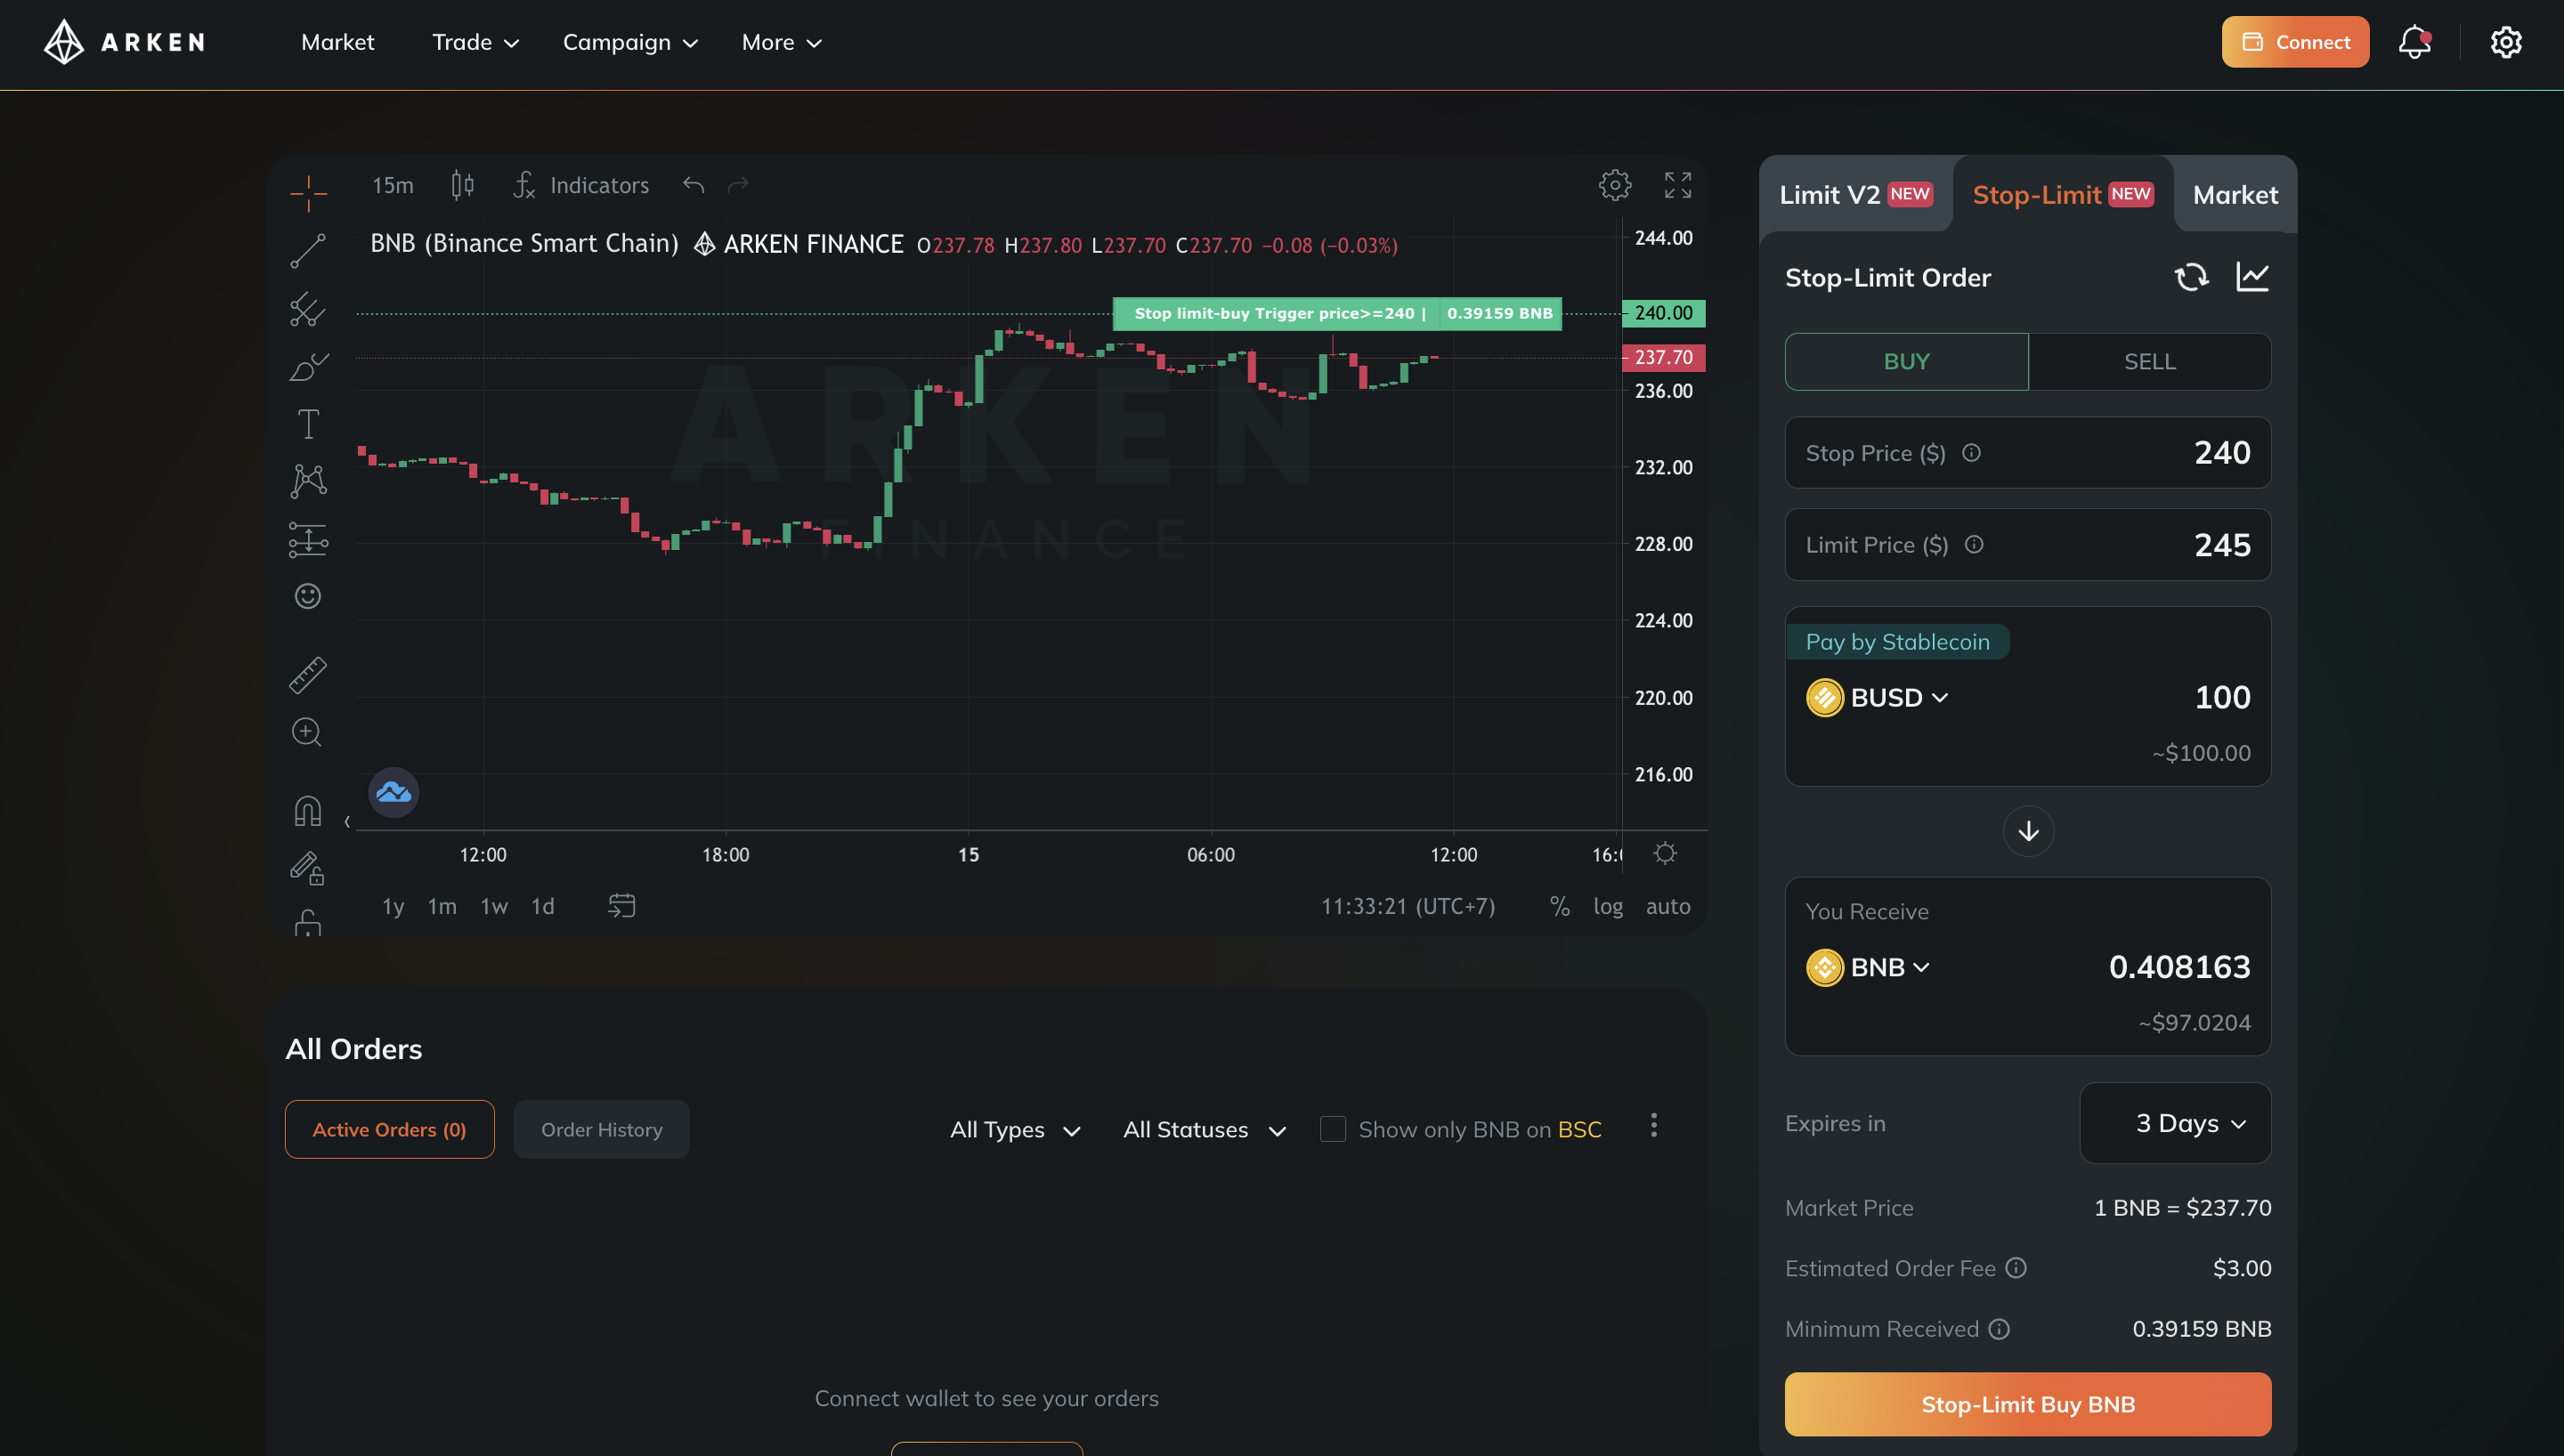Select the brush drawing tool
Image resolution: width=2564 pixels, height=1456 pixels.
(308, 367)
